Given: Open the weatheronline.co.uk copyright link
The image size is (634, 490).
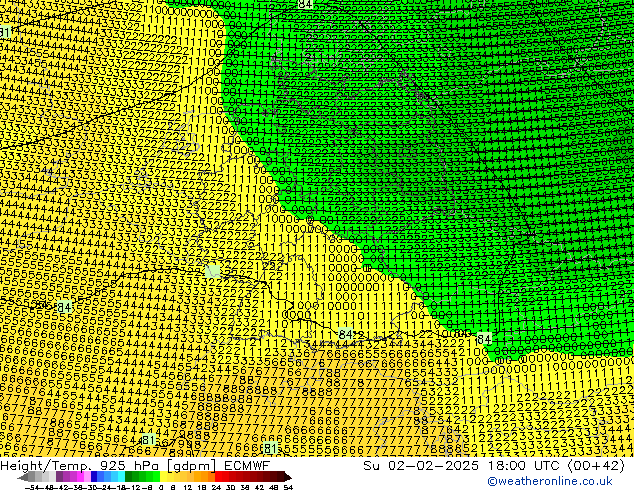Looking at the screenshot, I should click(550, 481).
